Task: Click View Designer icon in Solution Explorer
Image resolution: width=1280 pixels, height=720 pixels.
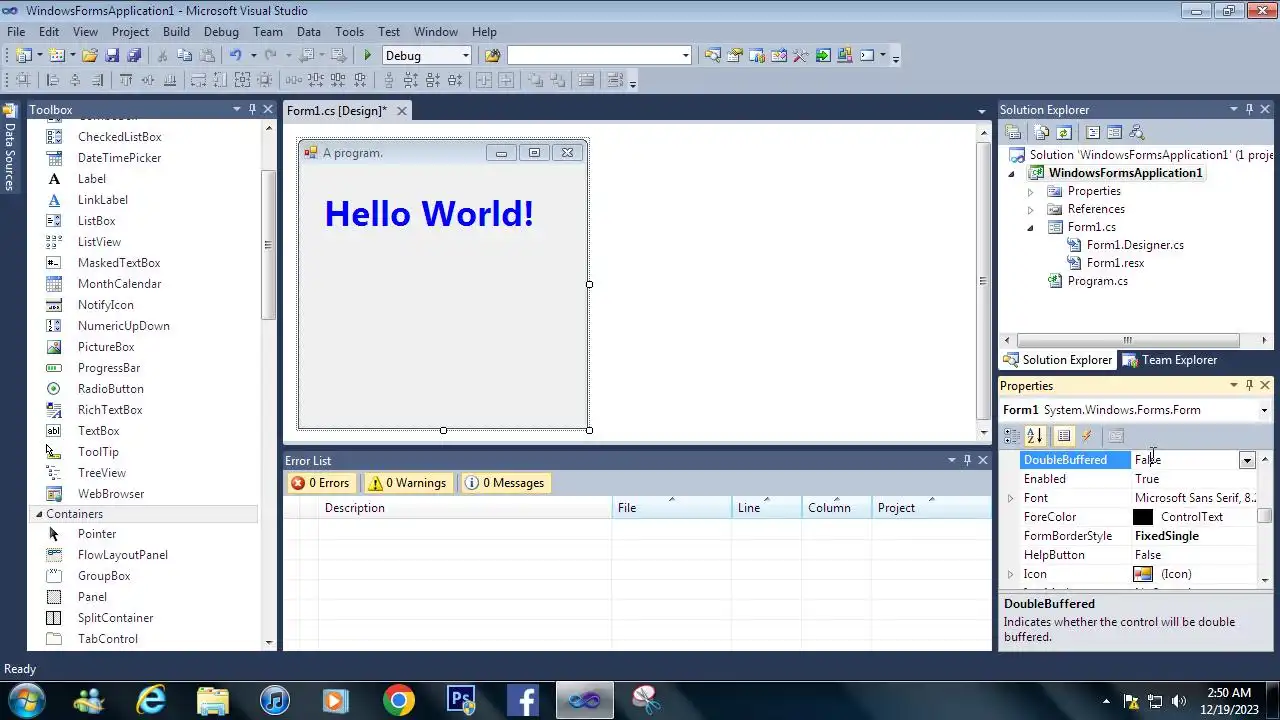Action: 1114,132
